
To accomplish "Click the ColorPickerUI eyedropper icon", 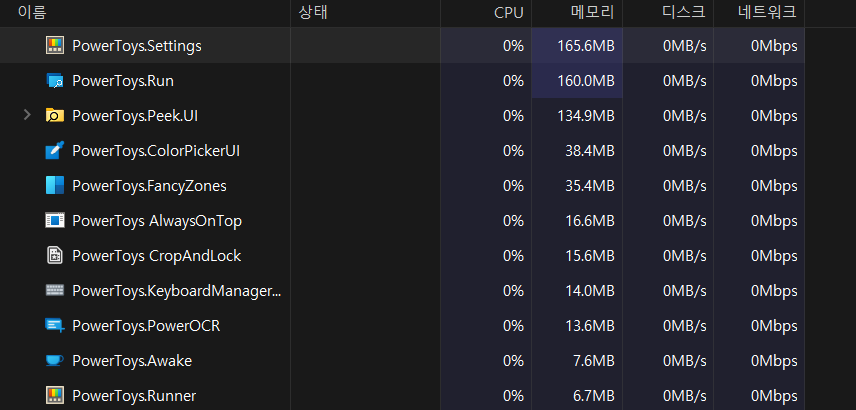I will 54,151.
